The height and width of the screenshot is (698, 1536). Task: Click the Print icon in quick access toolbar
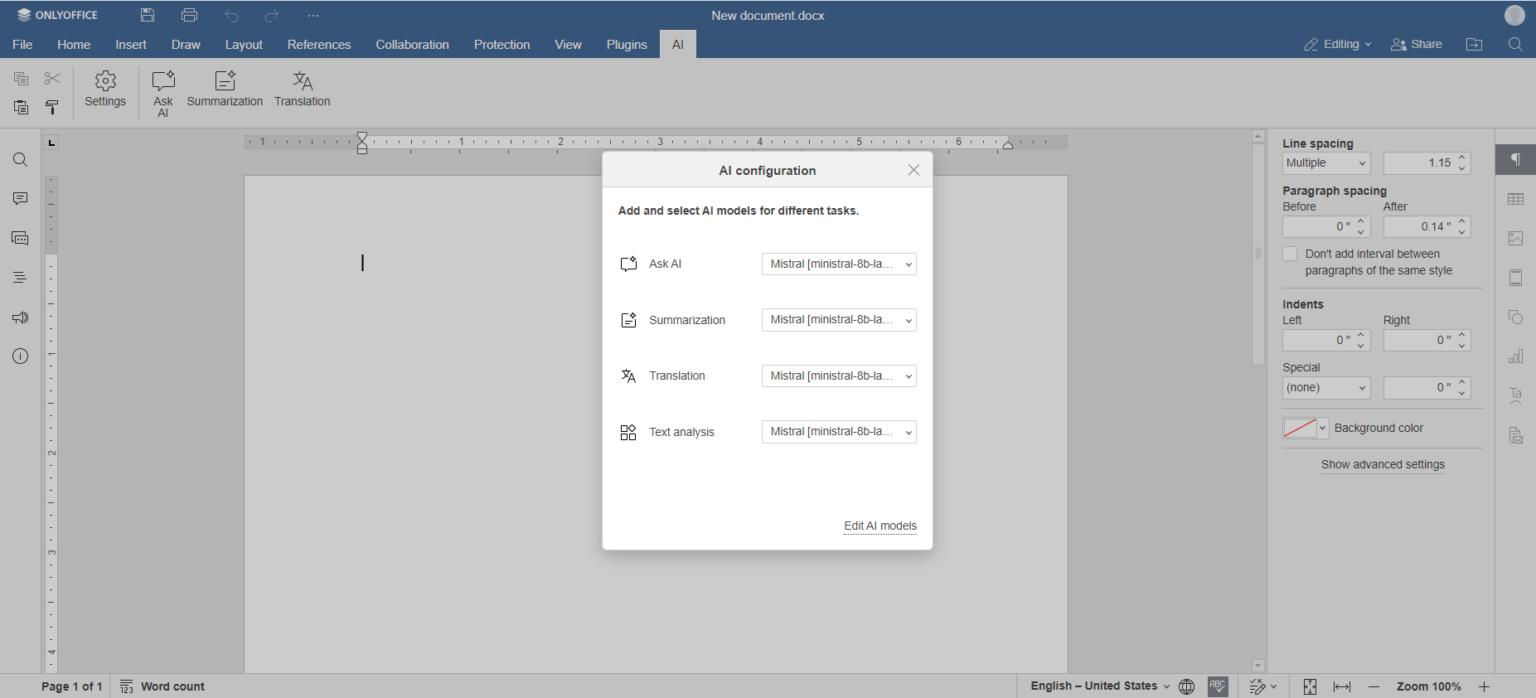[x=188, y=14]
